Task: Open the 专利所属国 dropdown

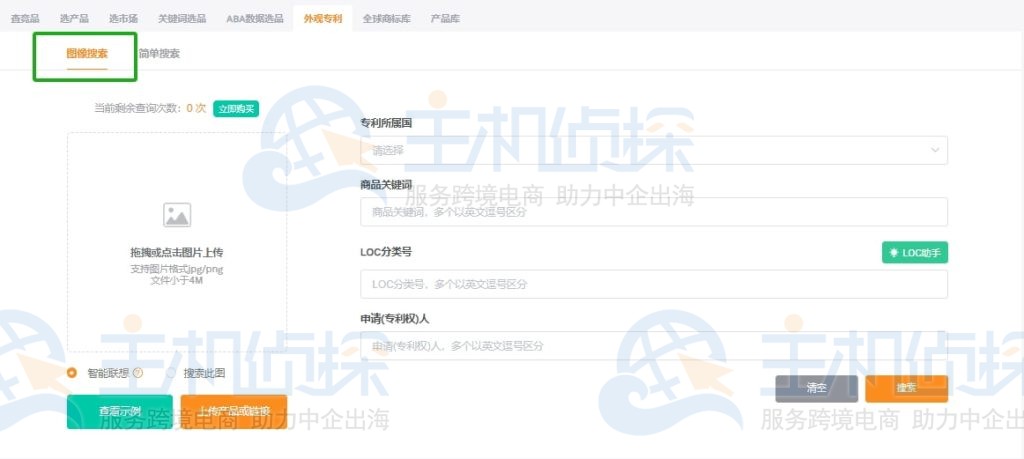Action: click(654, 150)
